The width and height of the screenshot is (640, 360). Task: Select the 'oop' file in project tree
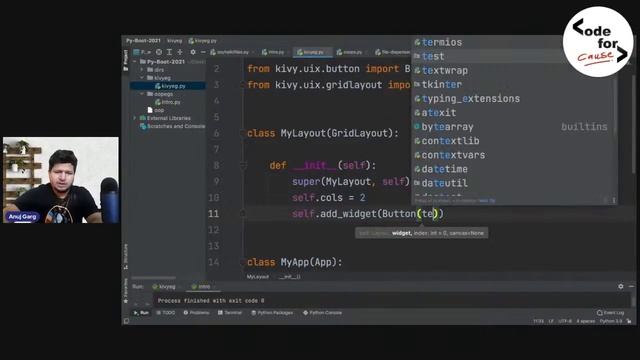156,110
